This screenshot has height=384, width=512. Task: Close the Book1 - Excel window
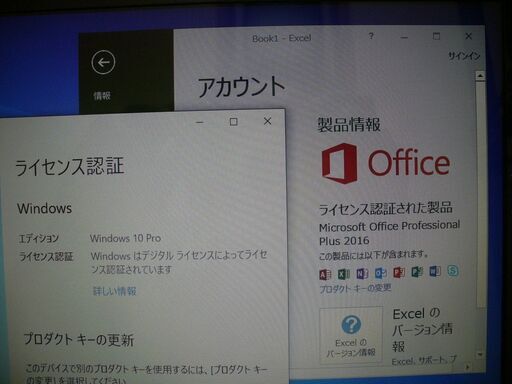468,36
